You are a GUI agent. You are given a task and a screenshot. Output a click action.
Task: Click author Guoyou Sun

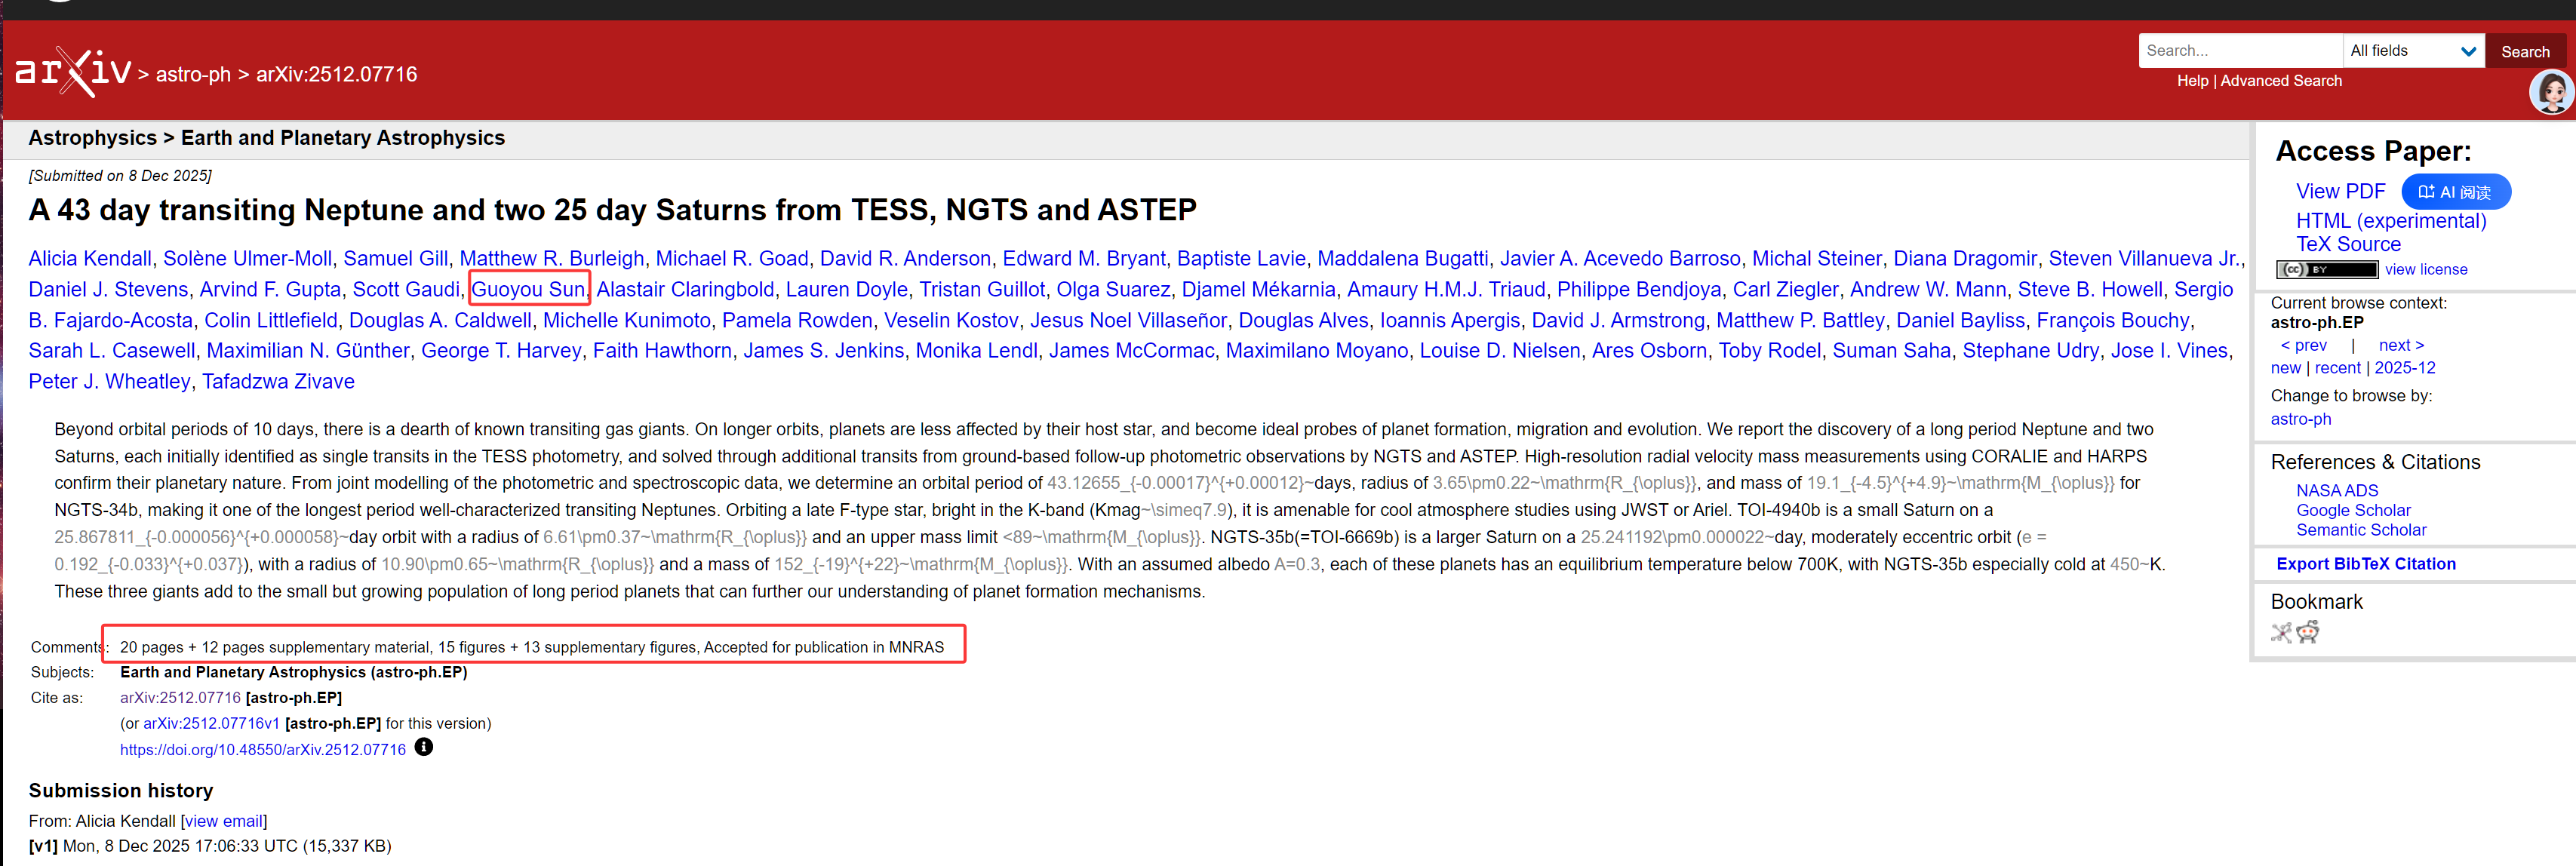[528, 289]
